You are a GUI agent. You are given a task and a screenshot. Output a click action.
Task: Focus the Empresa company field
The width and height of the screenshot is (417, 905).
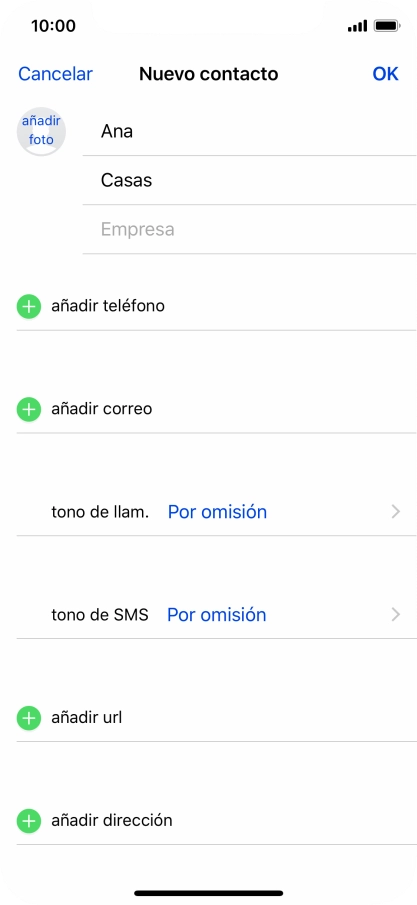click(250, 229)
